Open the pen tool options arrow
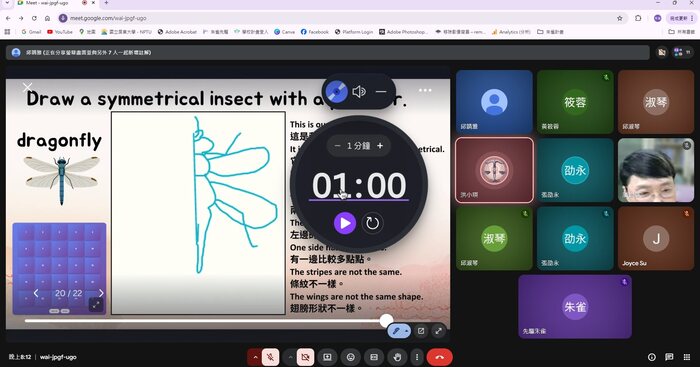 click(406, 331)
